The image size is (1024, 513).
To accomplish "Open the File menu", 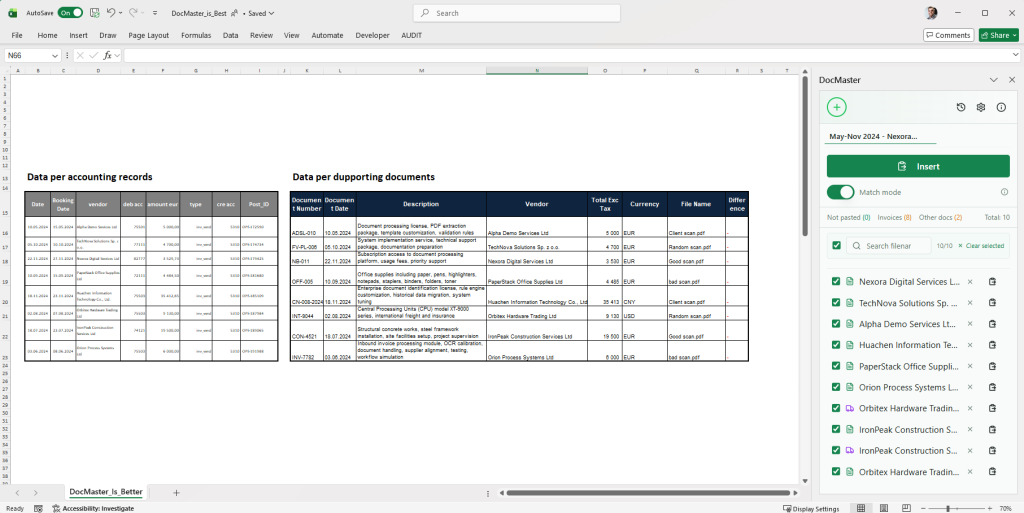I will point(17,35).
